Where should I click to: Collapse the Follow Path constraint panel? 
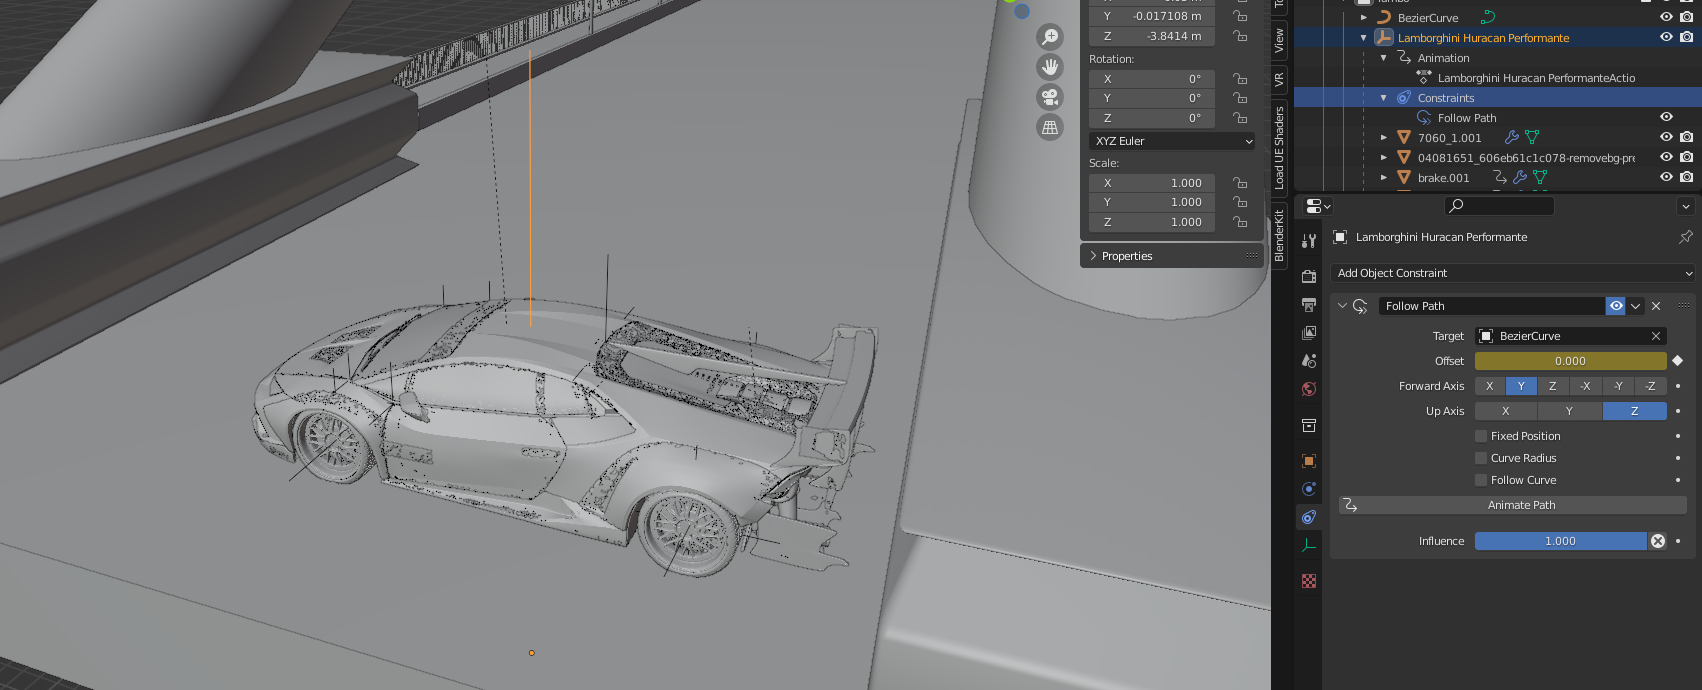1342,306
